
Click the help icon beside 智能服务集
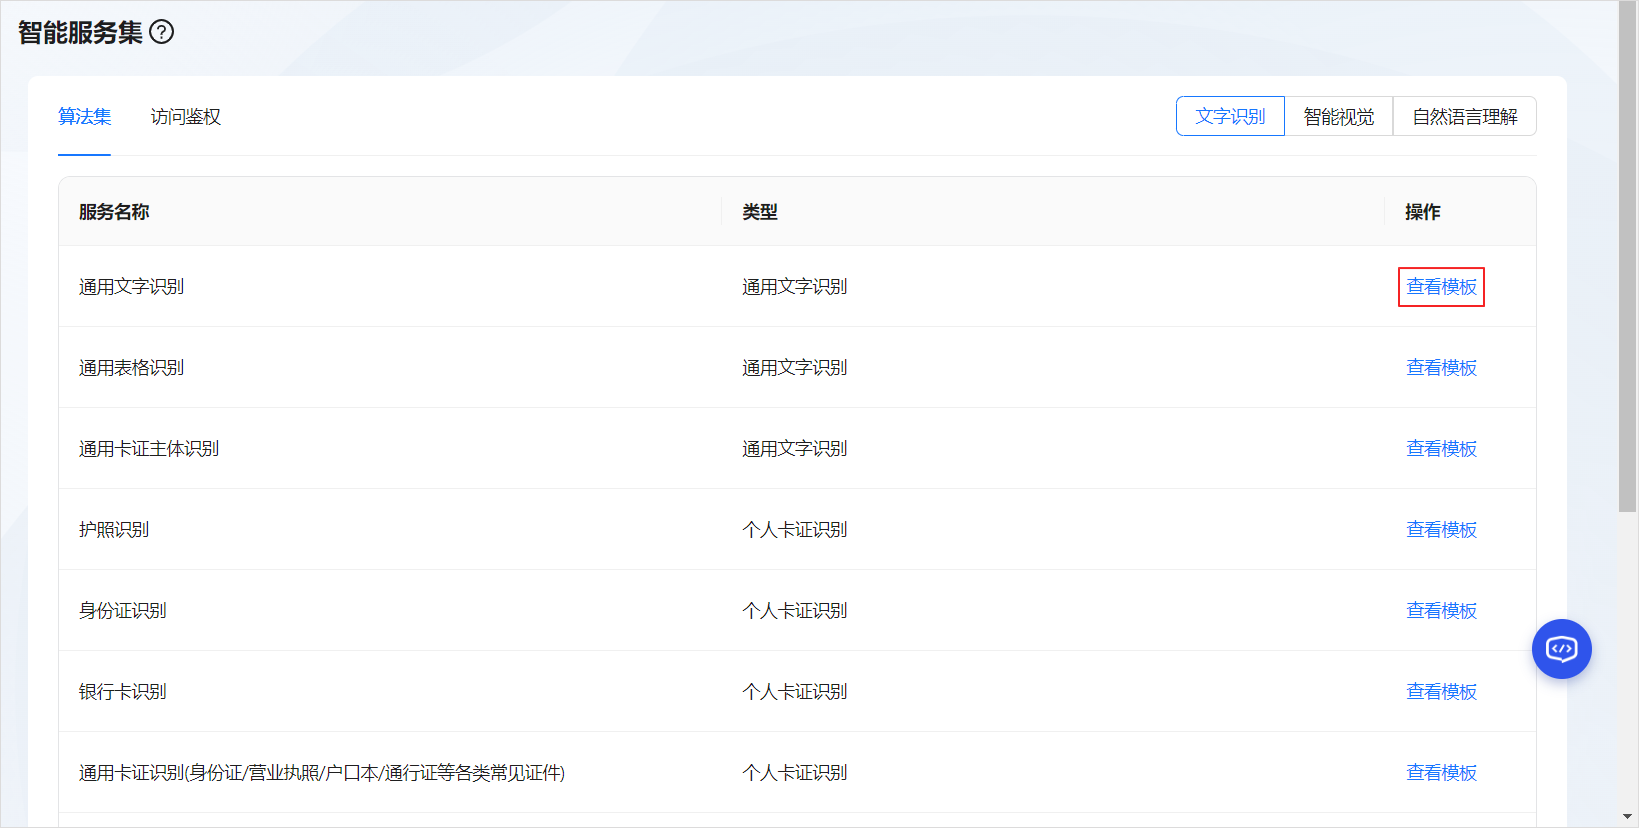tap(162, 32)
